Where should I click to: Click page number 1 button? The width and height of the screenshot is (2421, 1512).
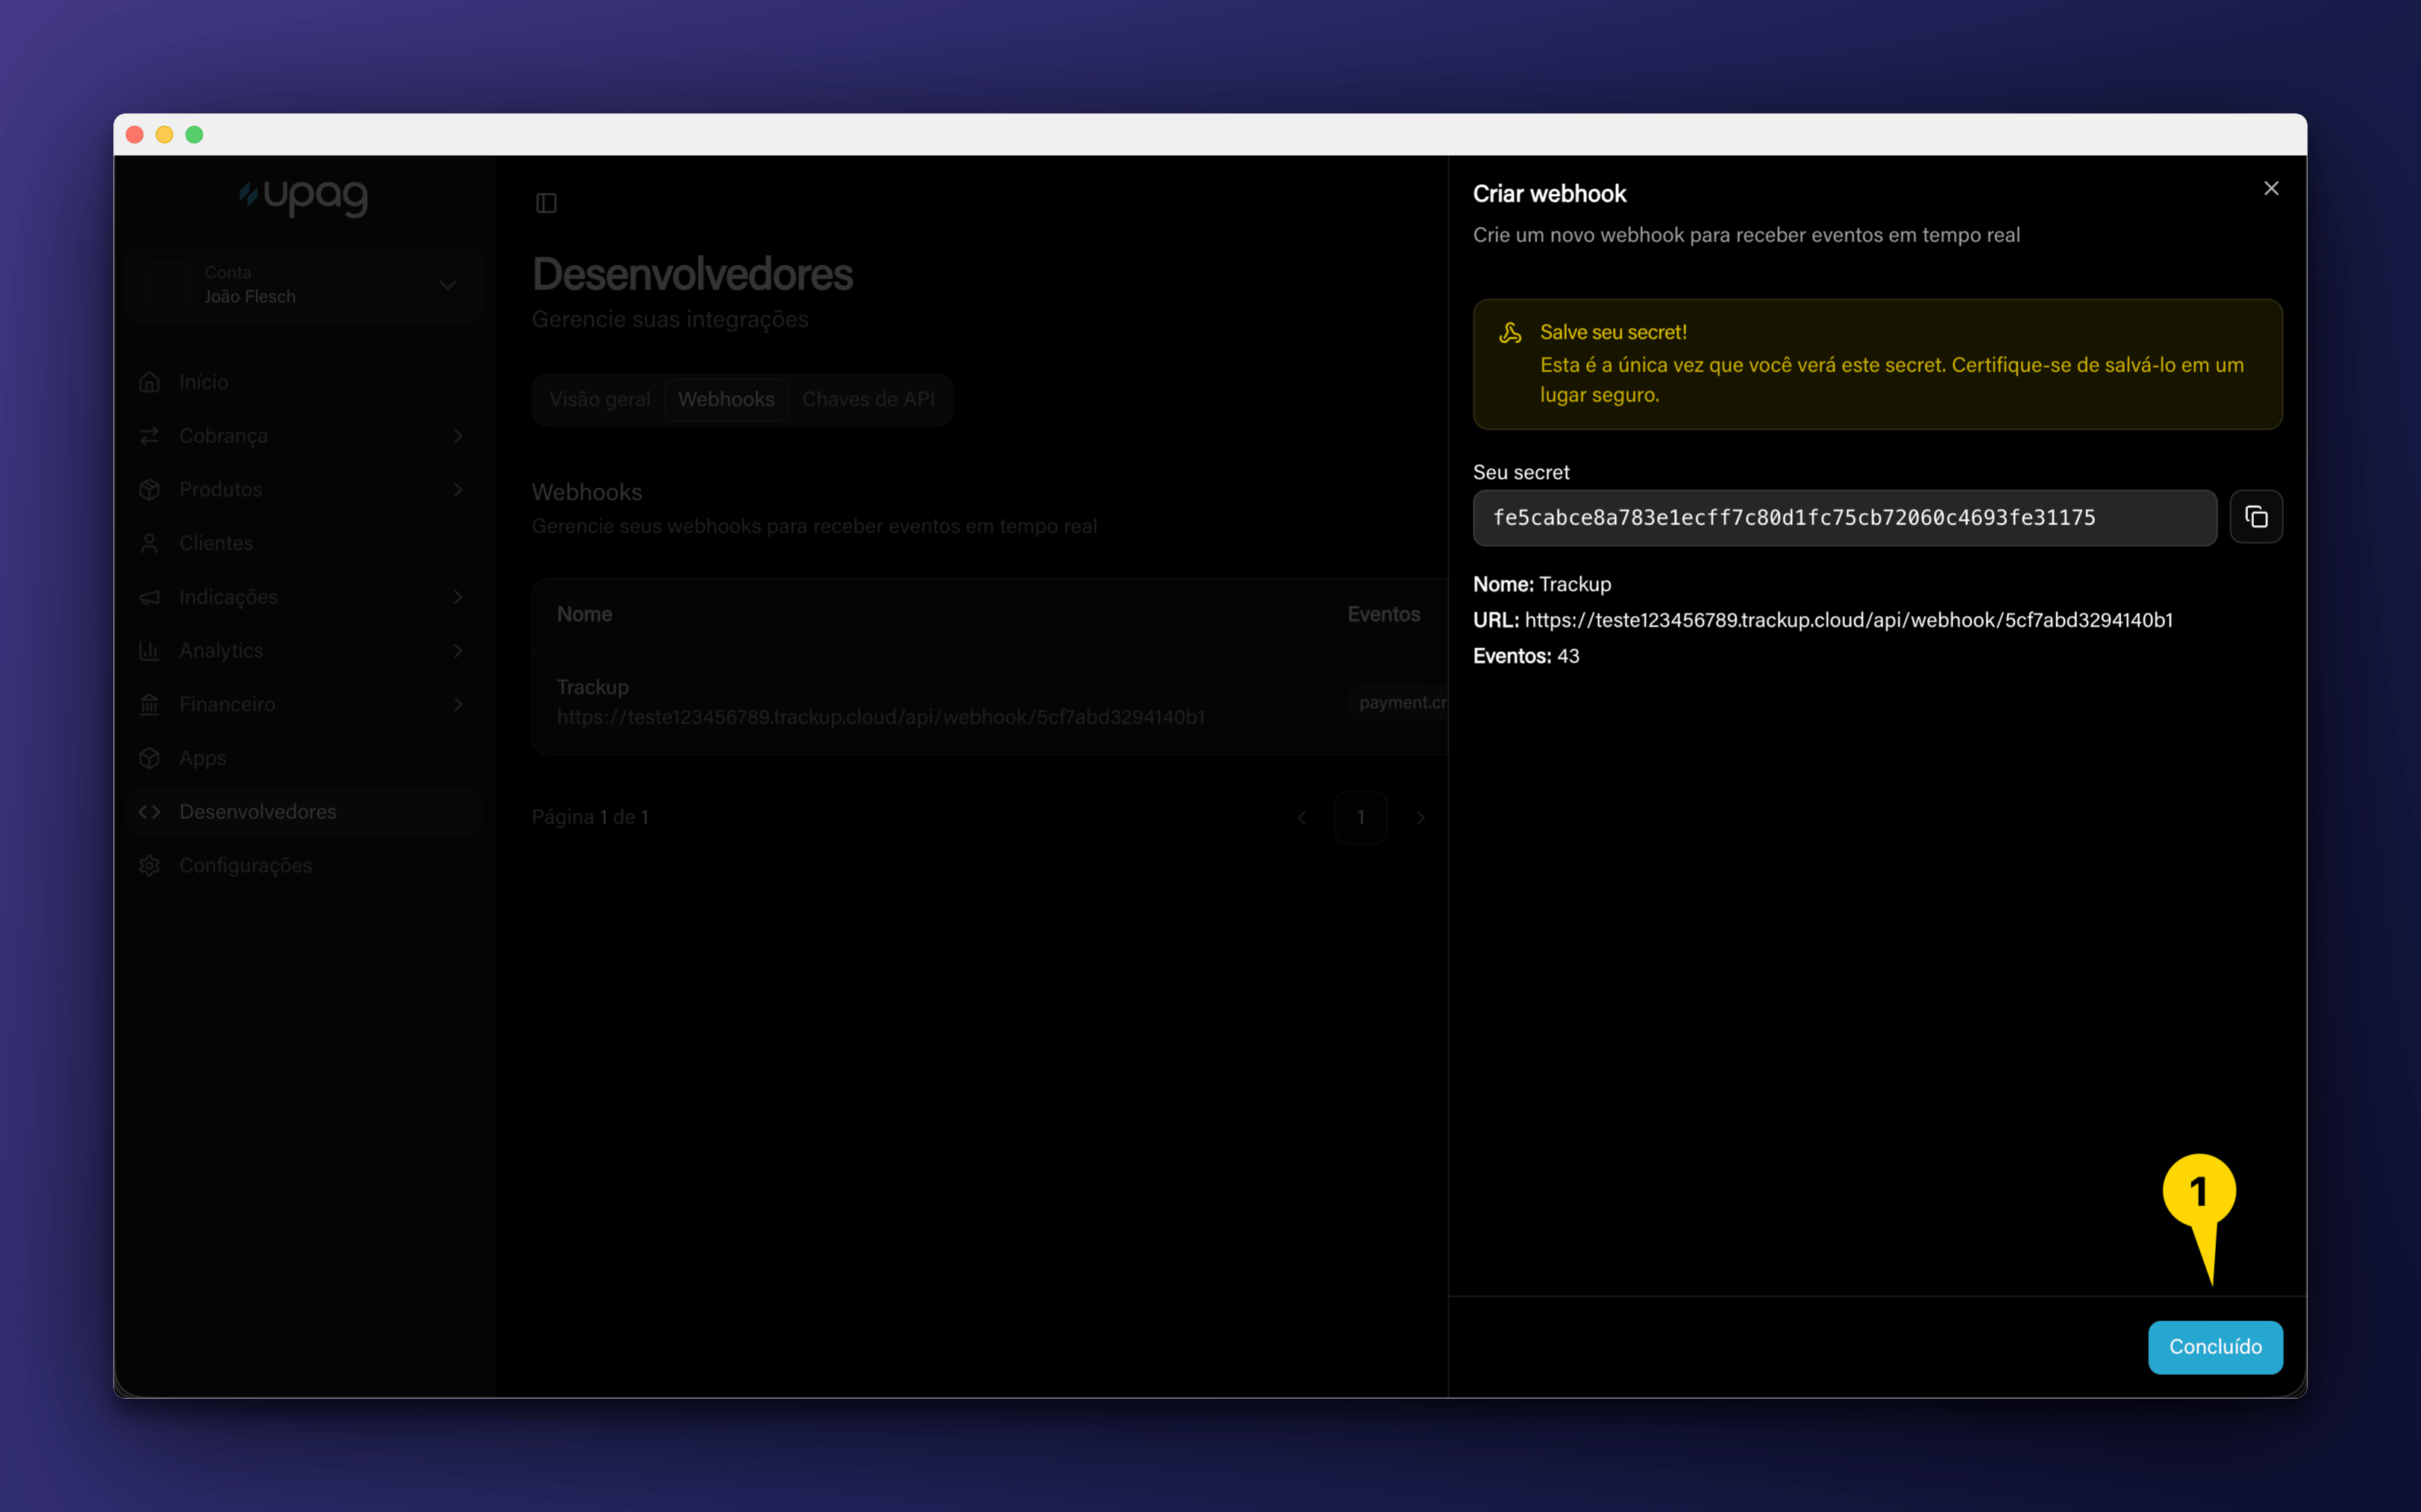click(x=1360, y=817)
